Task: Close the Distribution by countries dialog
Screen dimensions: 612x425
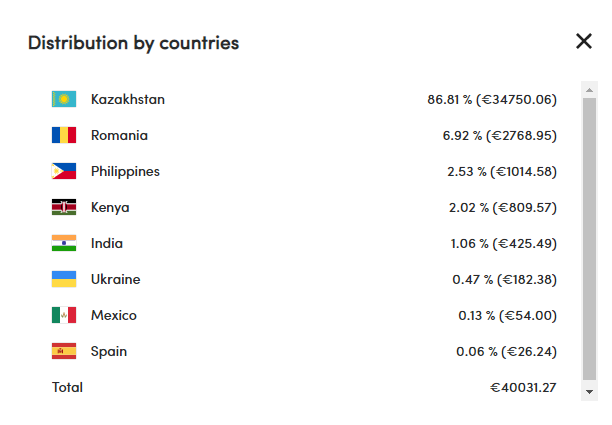Action: [x=584, y=41]
